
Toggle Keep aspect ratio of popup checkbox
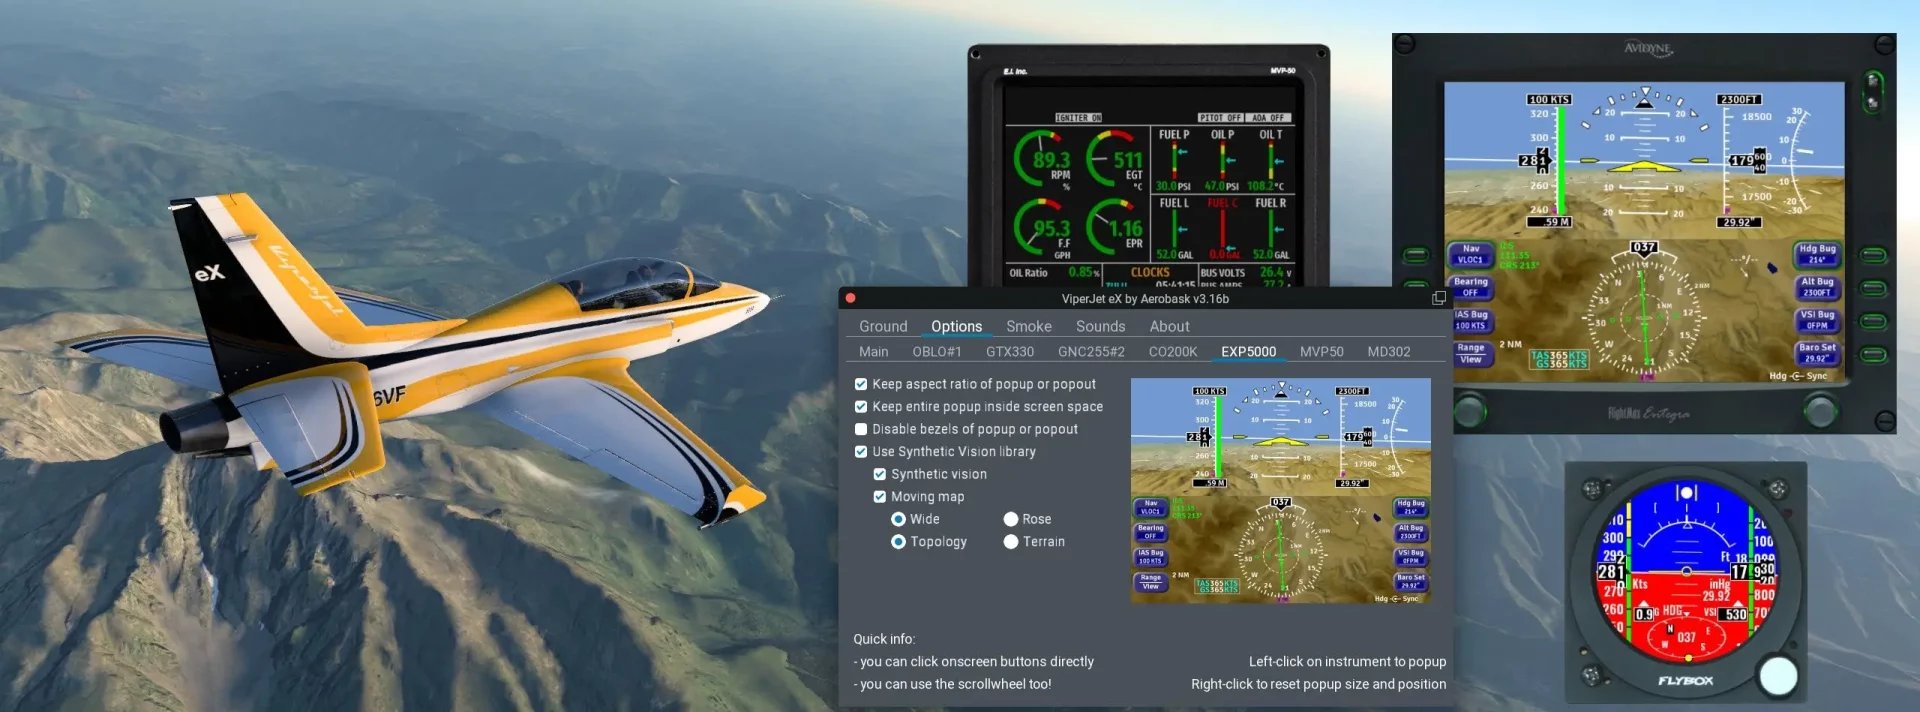click(861, 384)
